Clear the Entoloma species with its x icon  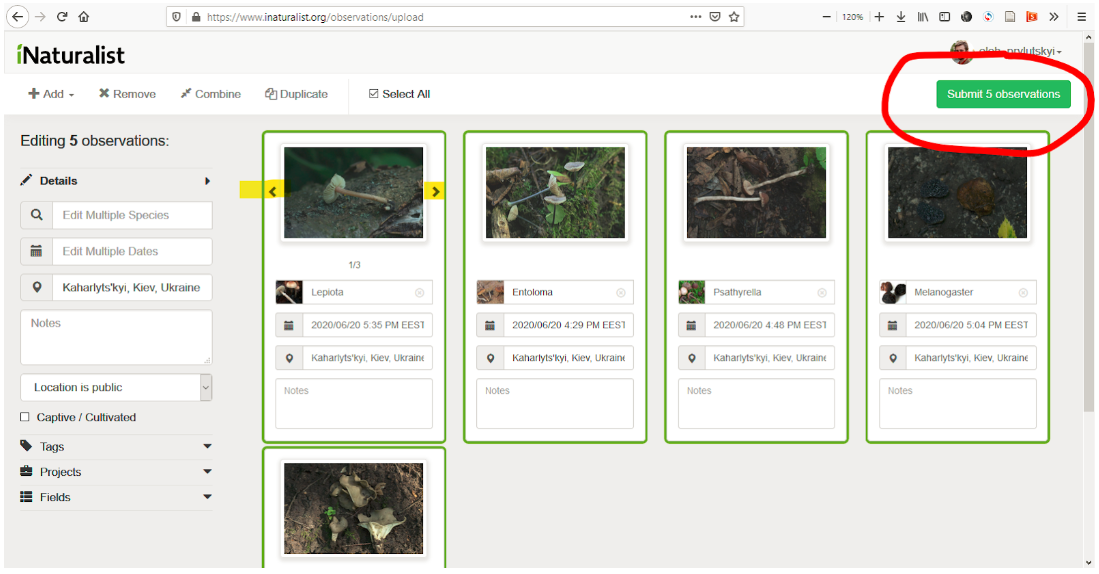pos(621,293)
